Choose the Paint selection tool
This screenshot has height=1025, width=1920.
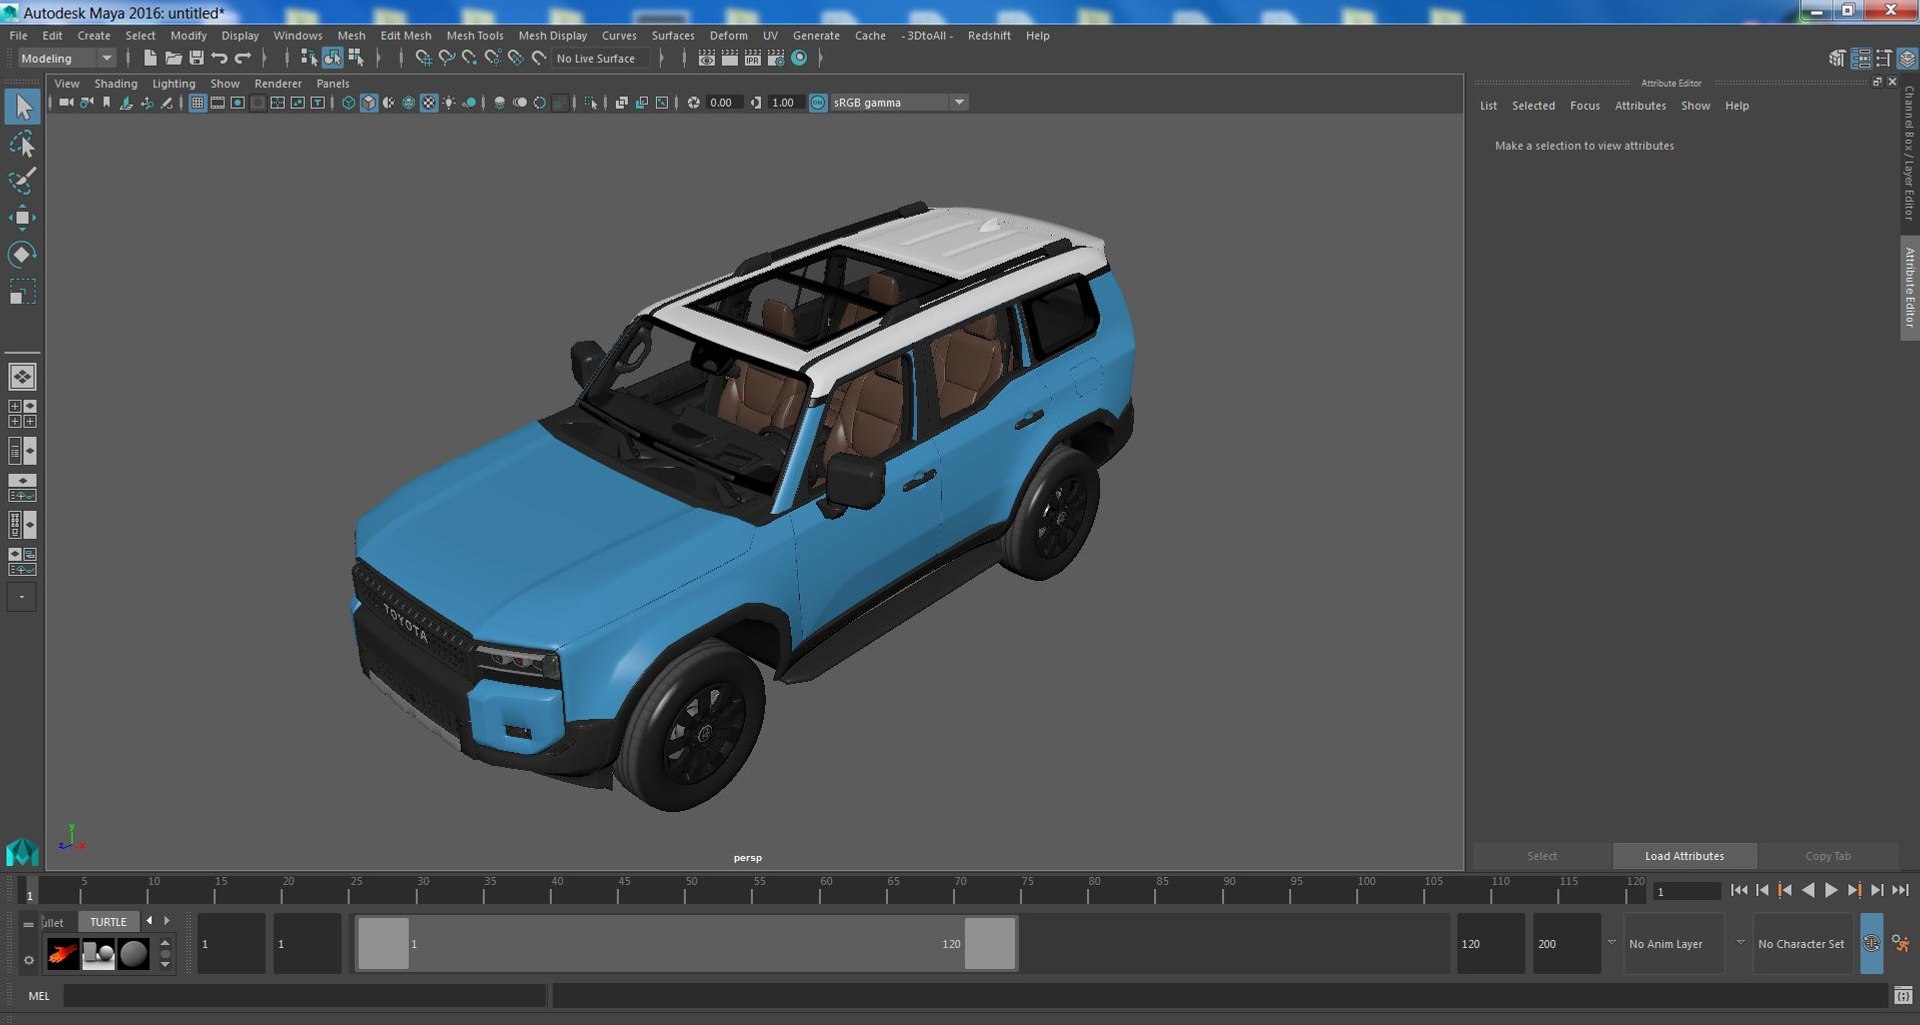pyautogui.click(x=22, y=181)
